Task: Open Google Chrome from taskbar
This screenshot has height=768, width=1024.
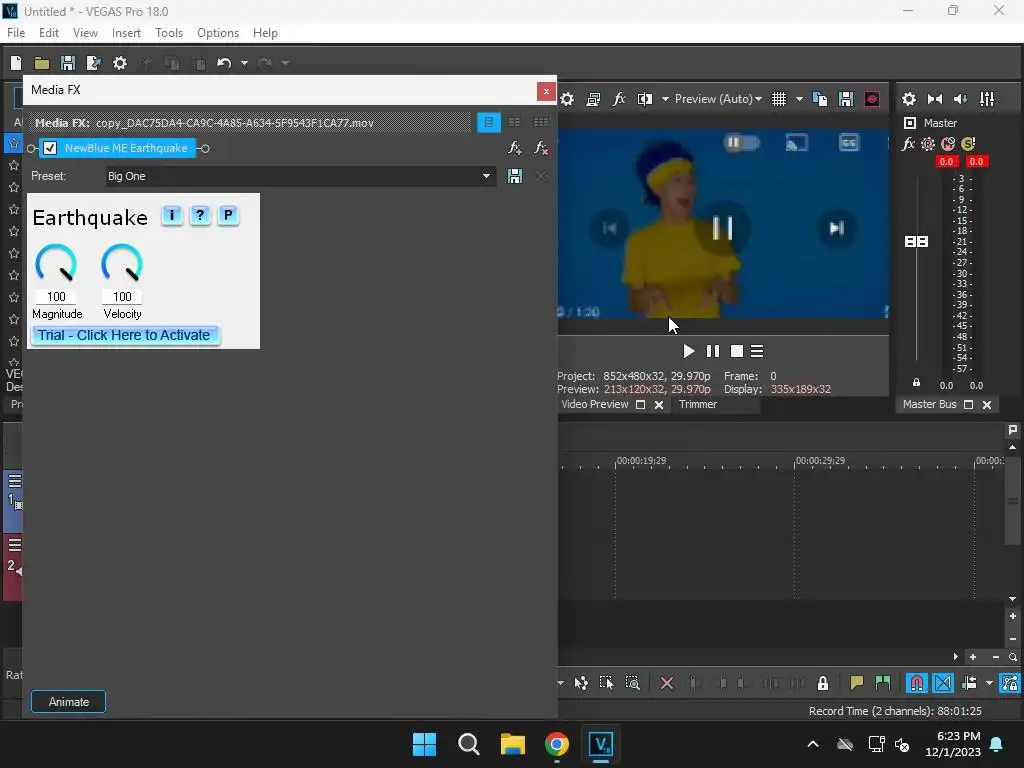Action: pyautogui.click(x=556, y=744)
